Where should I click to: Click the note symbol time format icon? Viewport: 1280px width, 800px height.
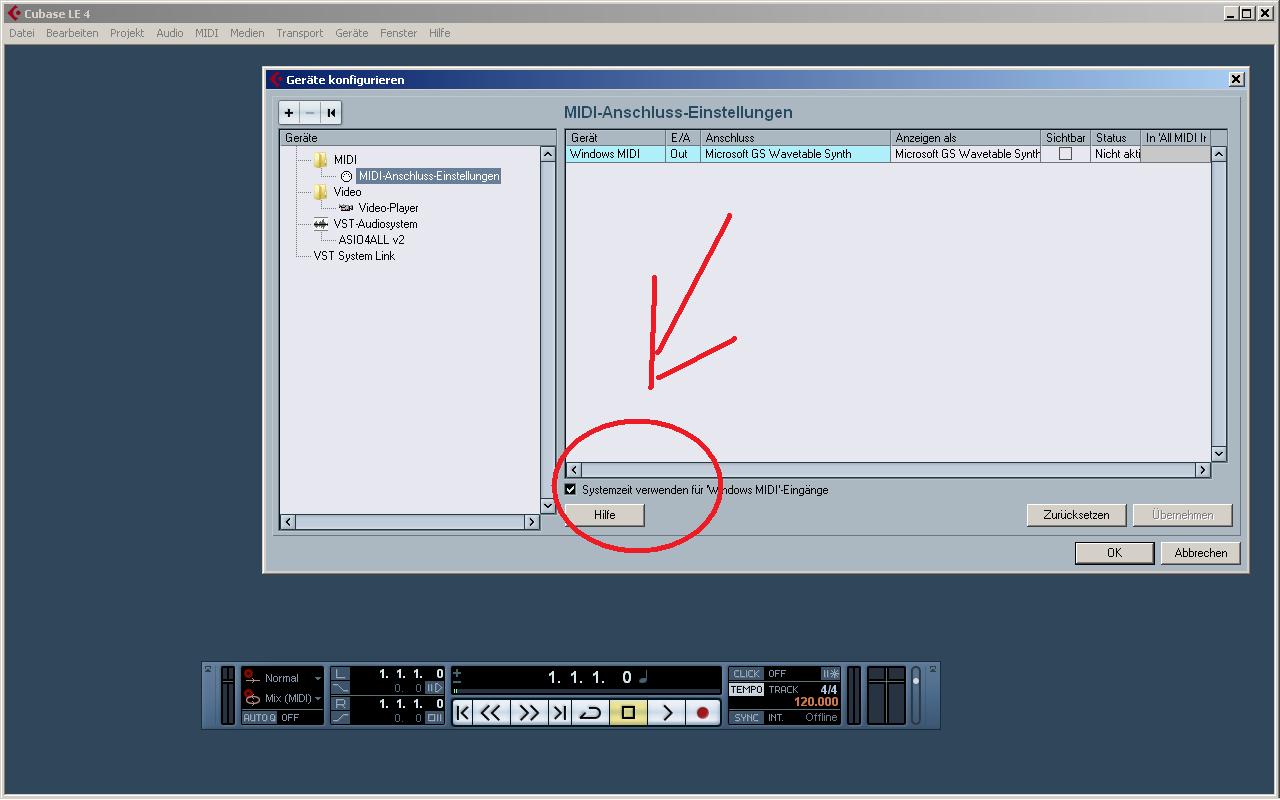click(x=643, y=677)
